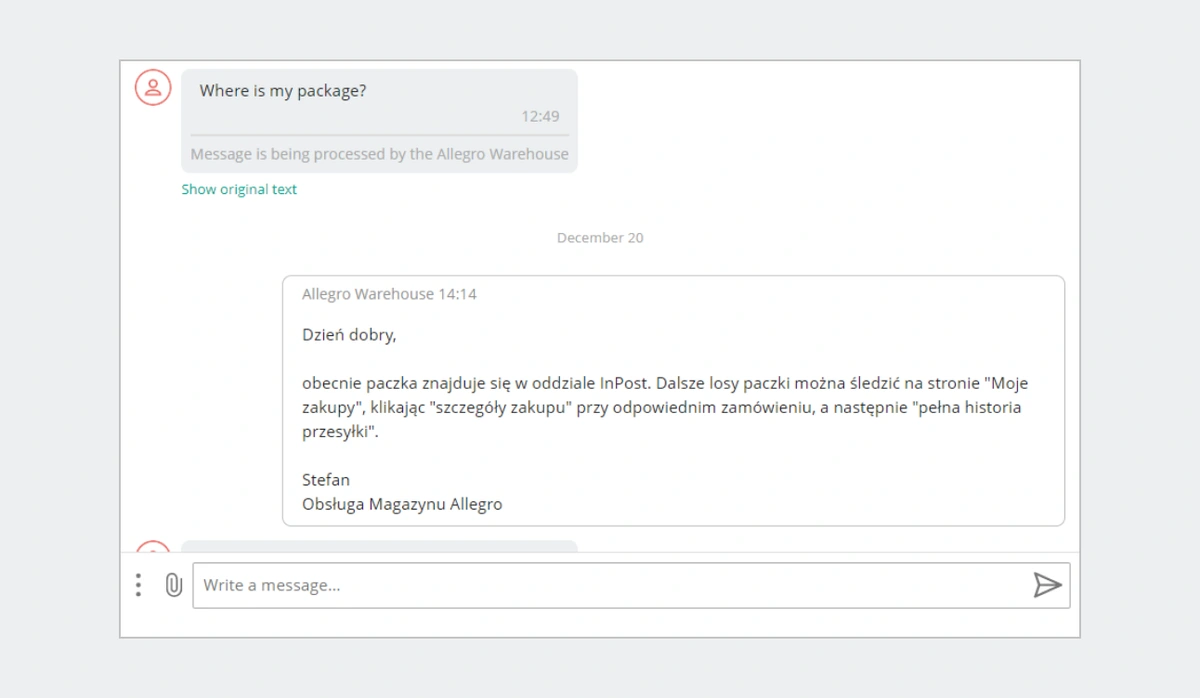
Task: Click the 'Allegro Warehouse 14:14' header
Action: click(389, 294)
